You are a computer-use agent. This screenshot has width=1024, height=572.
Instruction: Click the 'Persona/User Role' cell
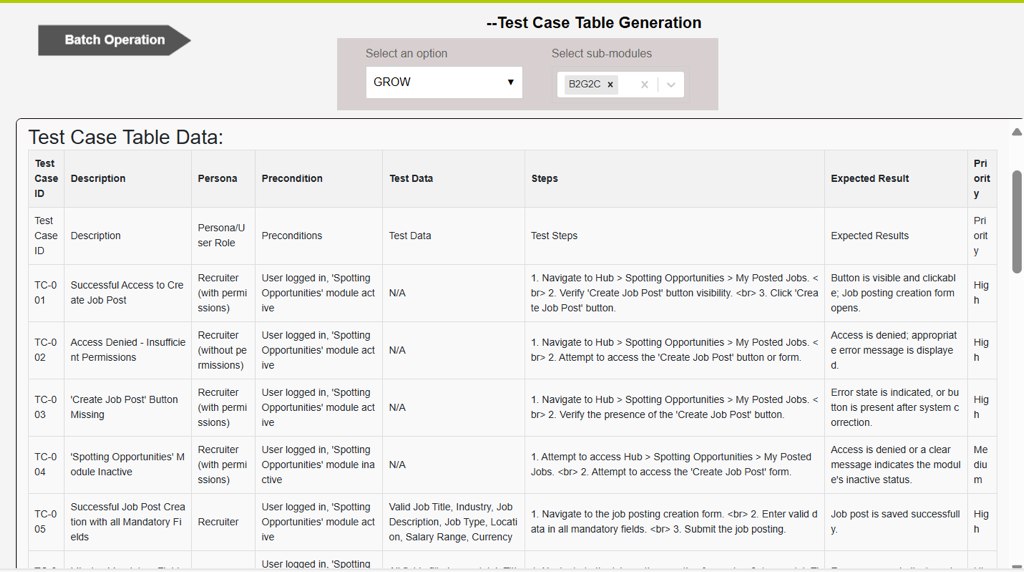pyautogui.click(x=221, y=235)
